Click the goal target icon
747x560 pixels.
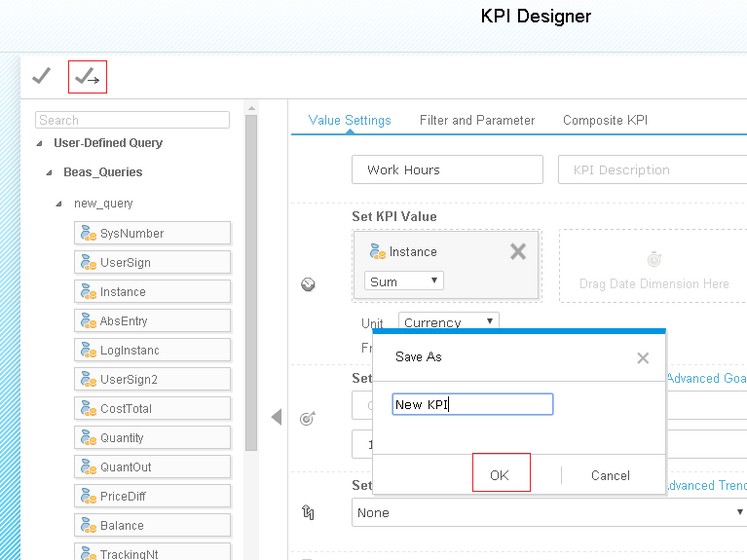pos(308,419)
